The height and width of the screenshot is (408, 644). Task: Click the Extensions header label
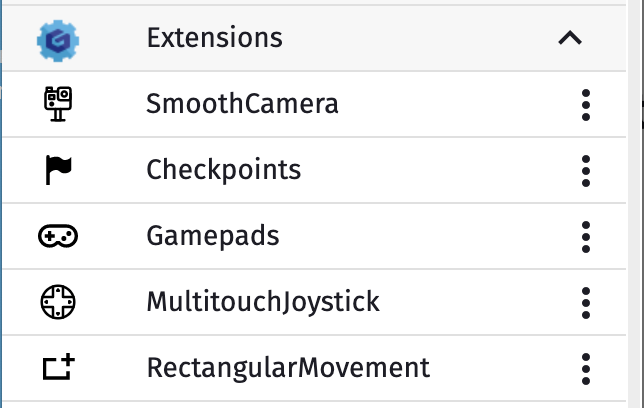tap(214, 38)
